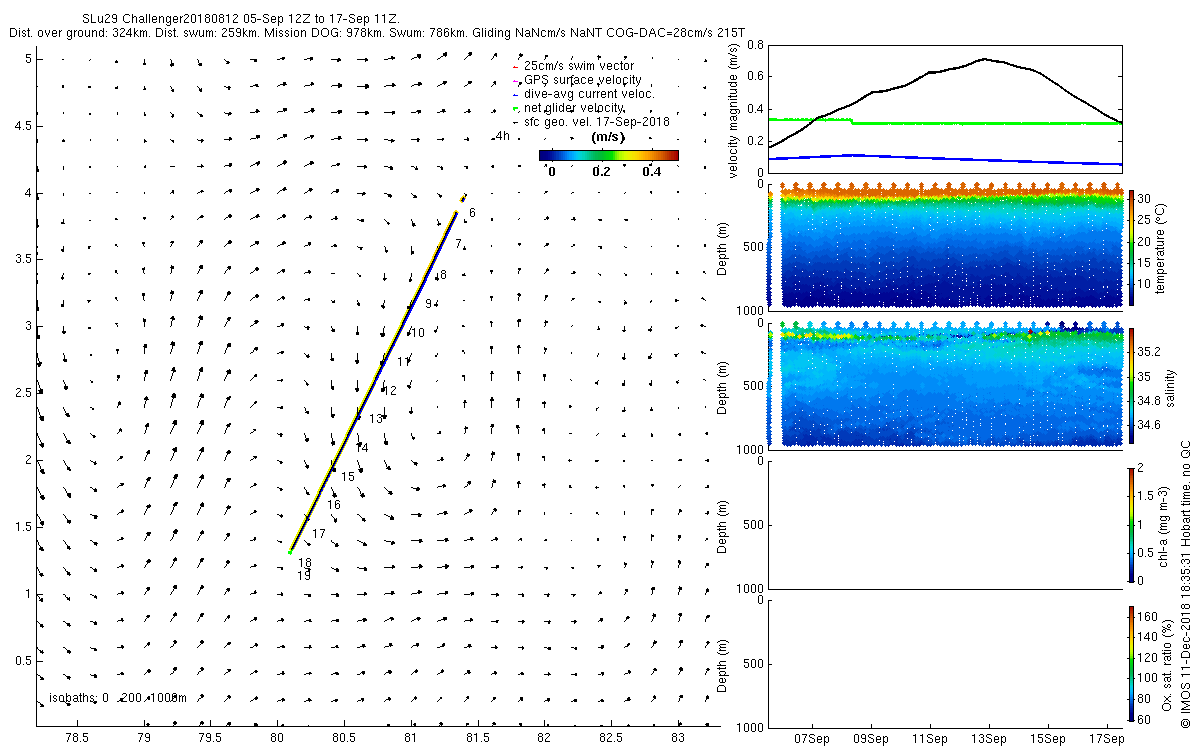This screenshot has width=1200, height=750.
Task: Click the 0.8 tick on velocity axis
Action: [x=755, y=45]
